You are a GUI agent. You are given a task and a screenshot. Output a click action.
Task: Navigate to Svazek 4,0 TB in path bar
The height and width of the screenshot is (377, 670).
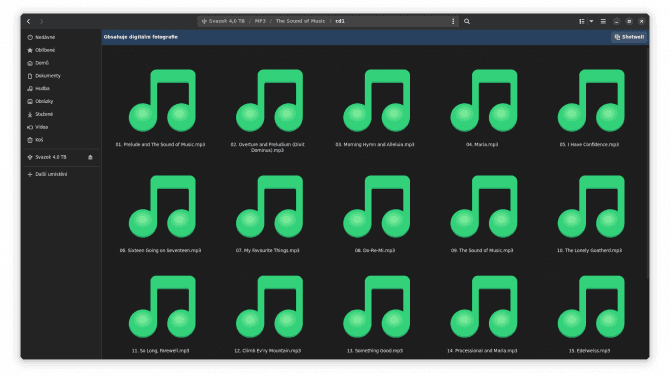pyautogui.click(x=223, y=21)
